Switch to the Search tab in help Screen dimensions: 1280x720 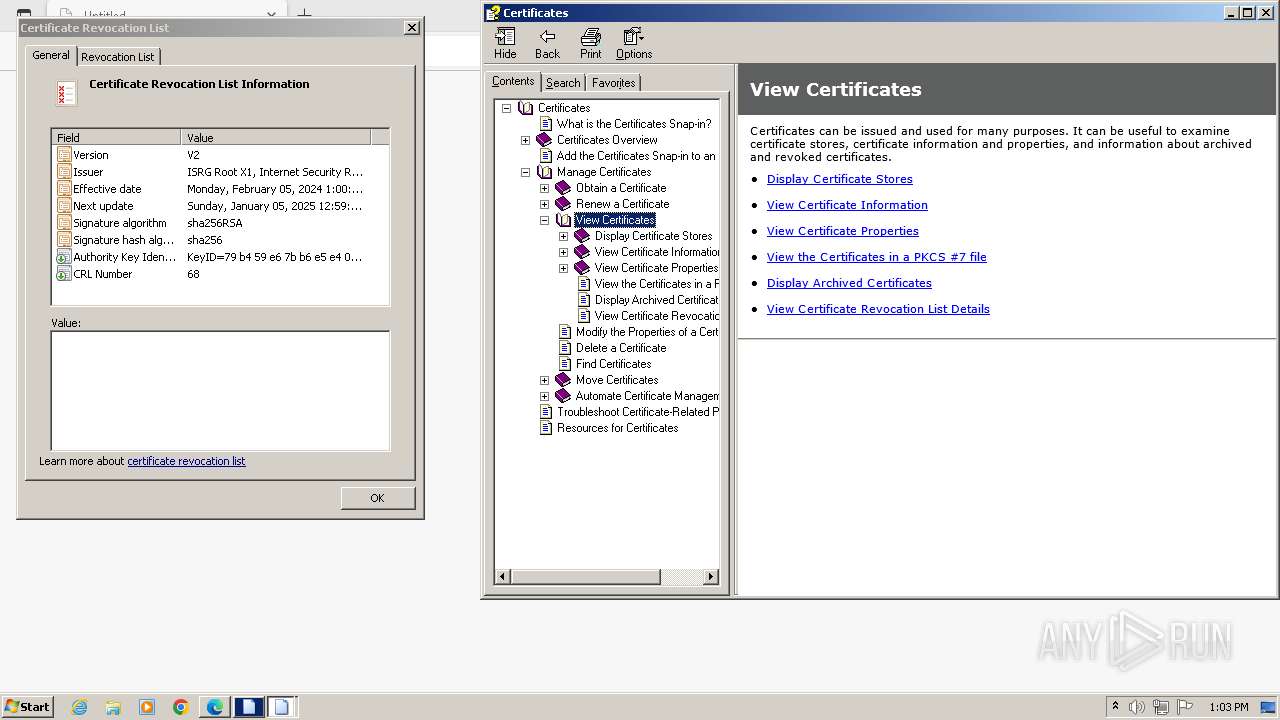point(563,83)
